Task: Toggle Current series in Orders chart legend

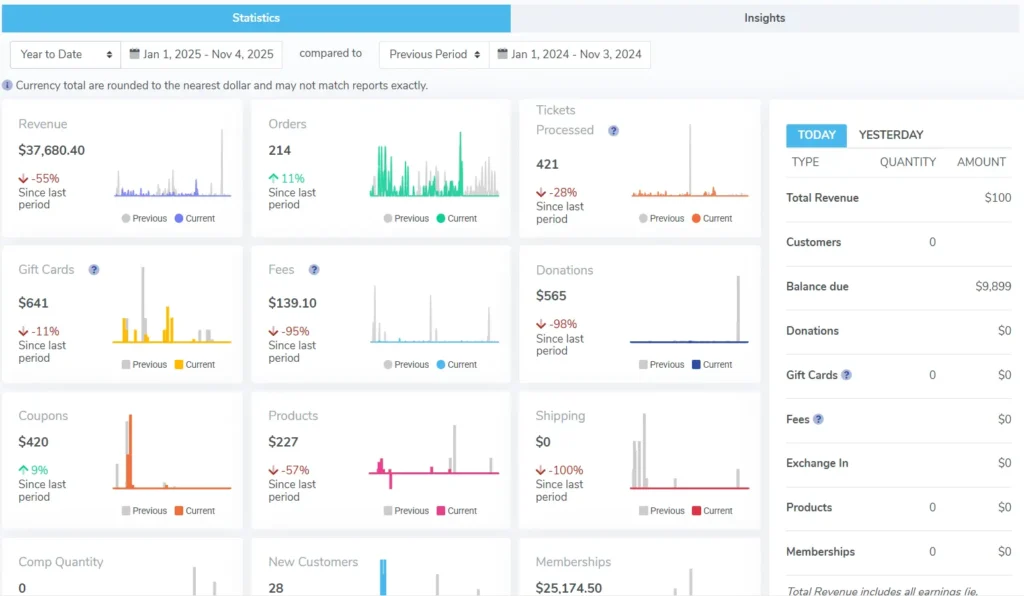Action: 456,219
